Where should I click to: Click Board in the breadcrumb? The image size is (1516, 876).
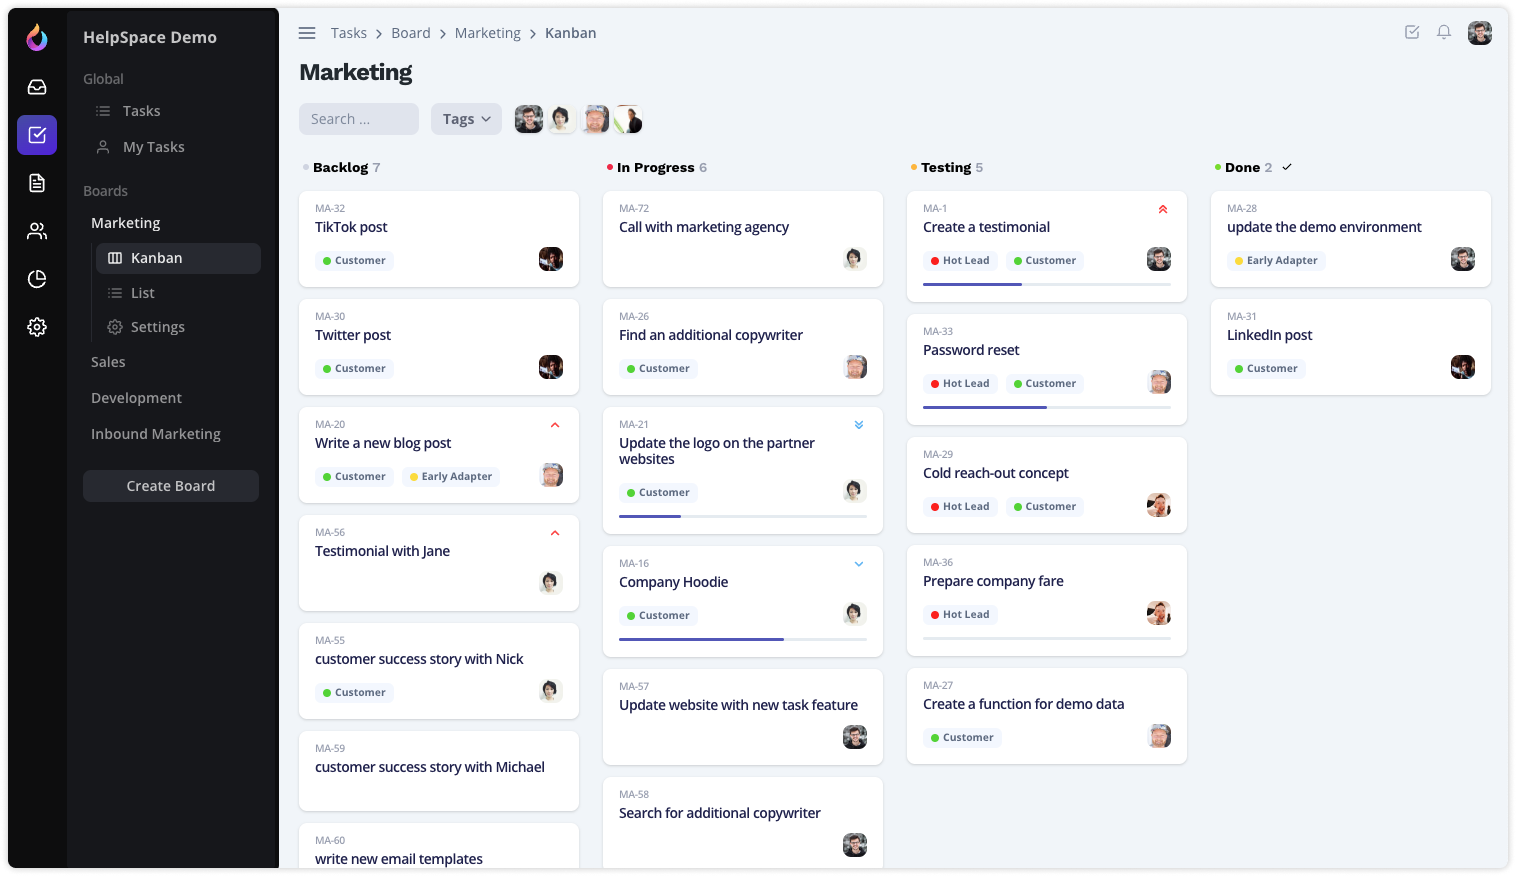point(411,33)
